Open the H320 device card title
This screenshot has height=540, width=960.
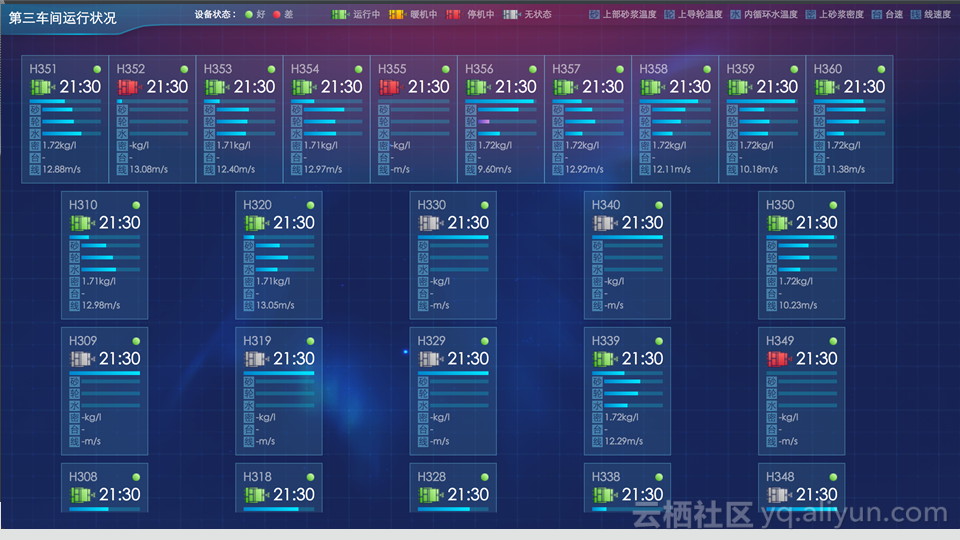pyautogui.click(x=257, y=205)
